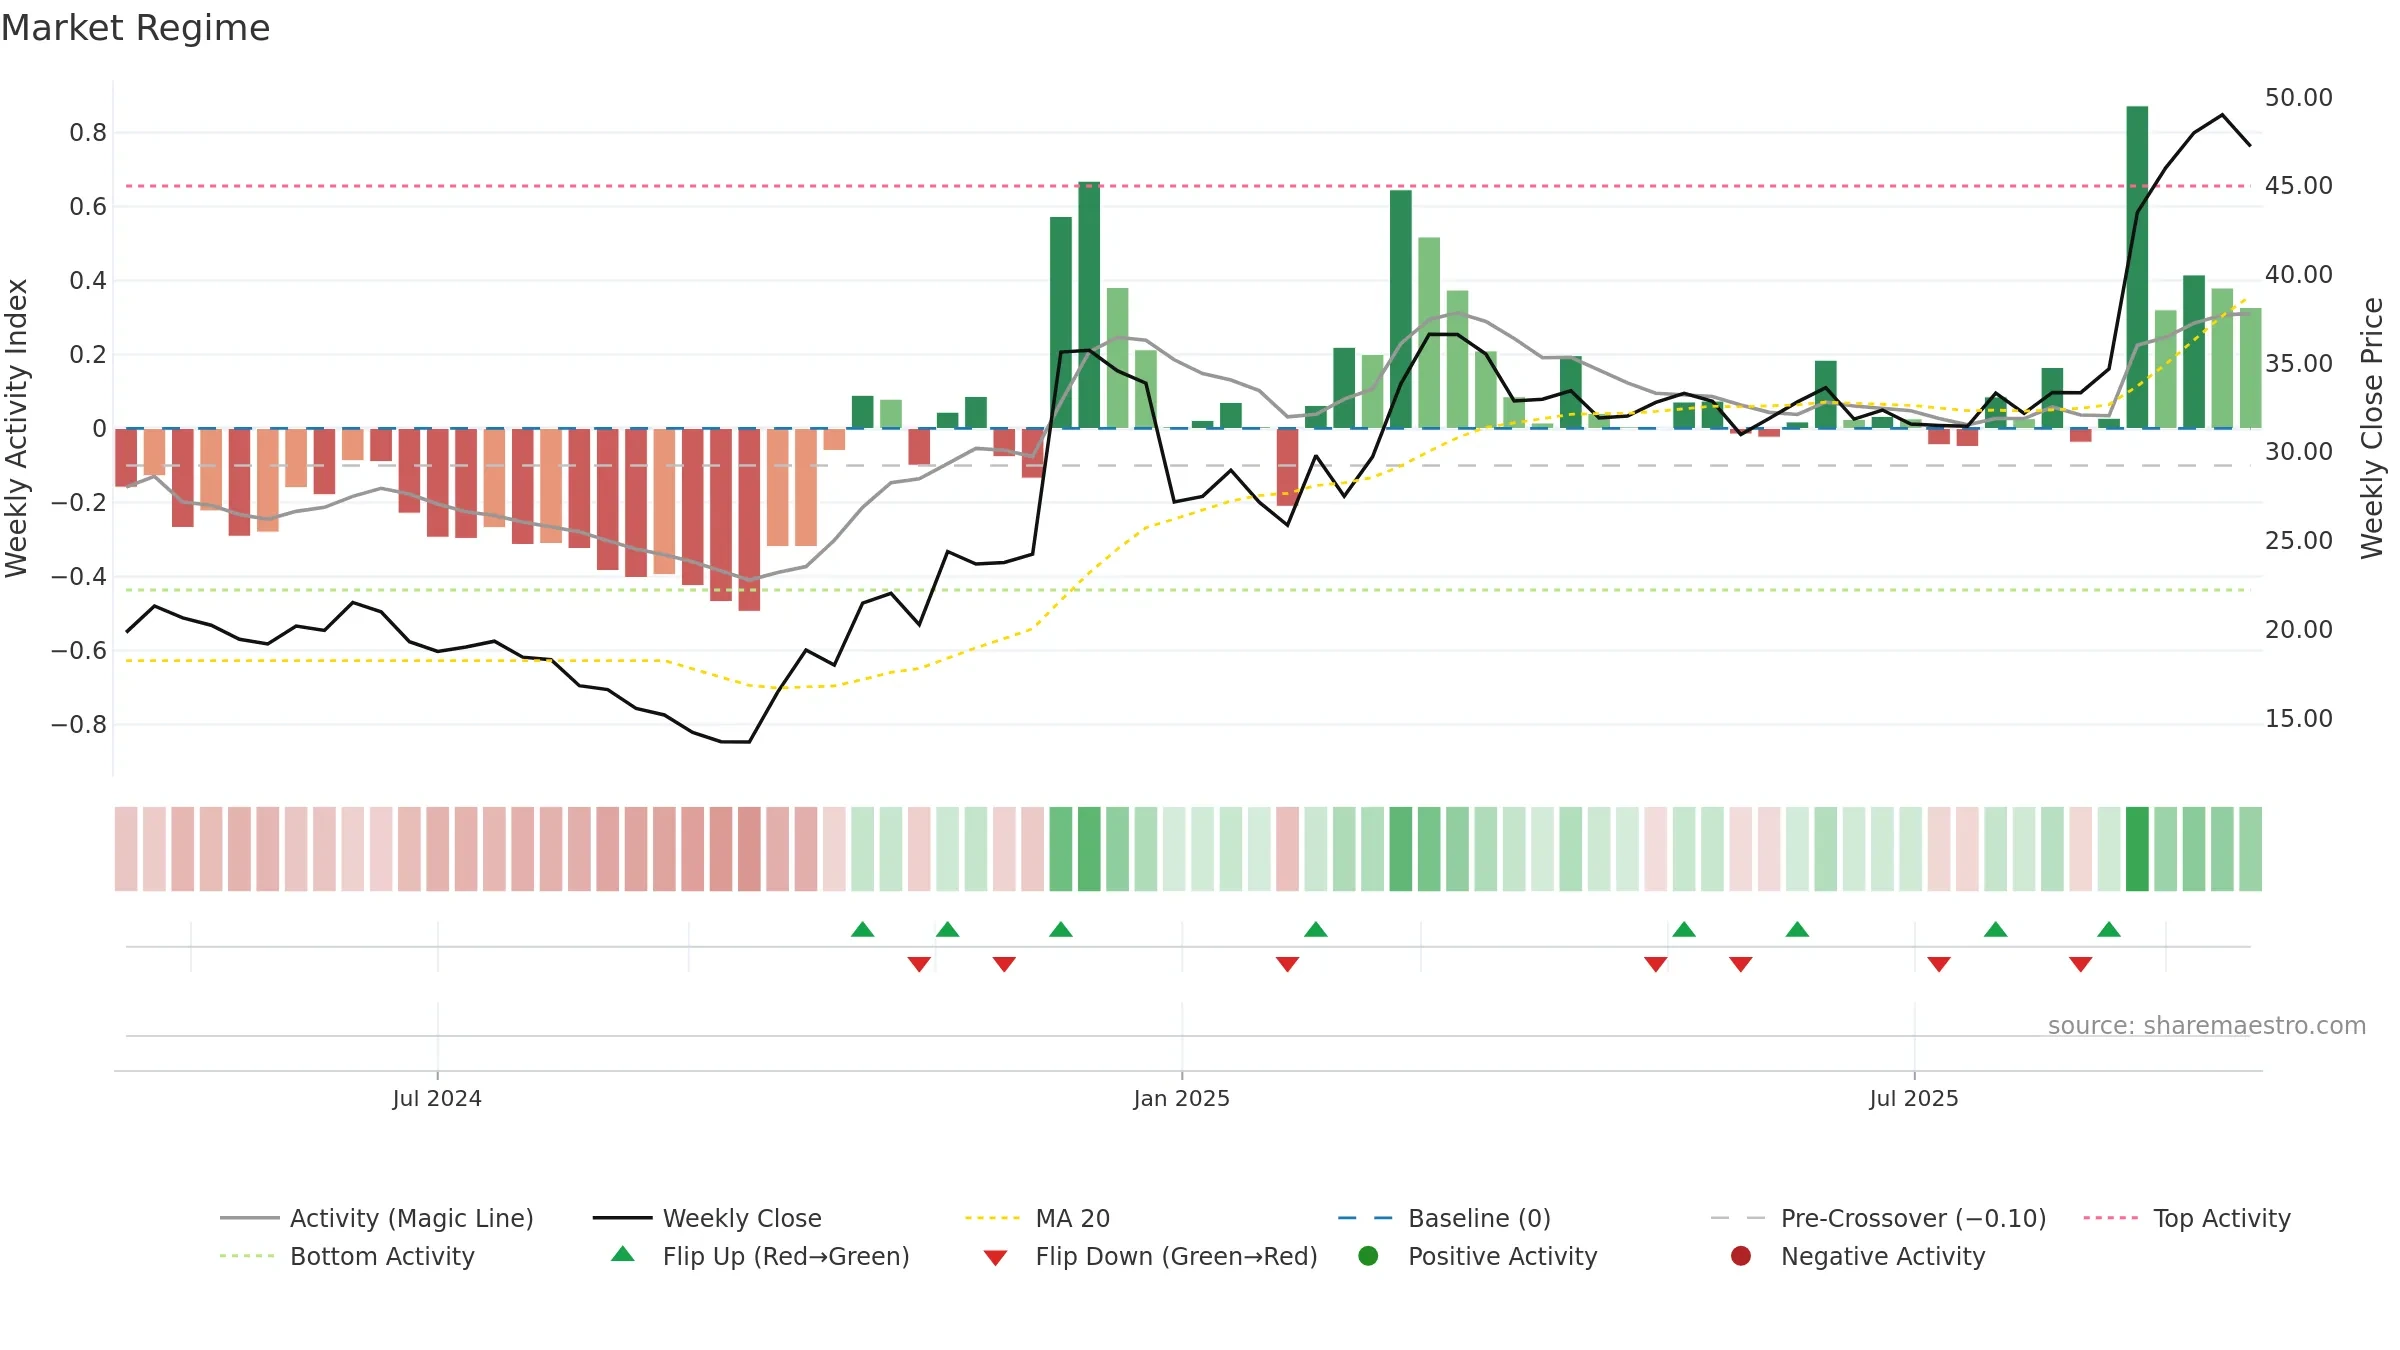
Task: Toggle Baseline (0) legend entry
Action: pos(1445,1218)
